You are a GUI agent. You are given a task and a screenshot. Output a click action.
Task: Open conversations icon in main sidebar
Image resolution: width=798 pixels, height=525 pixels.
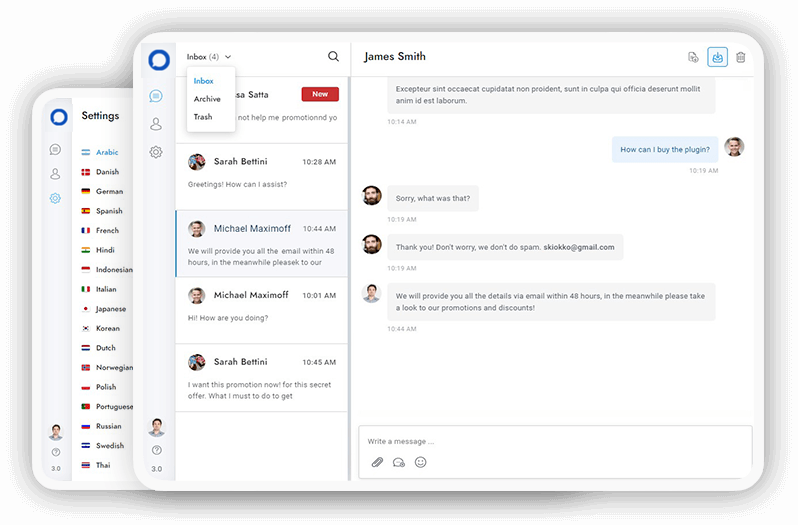point(156,96)
